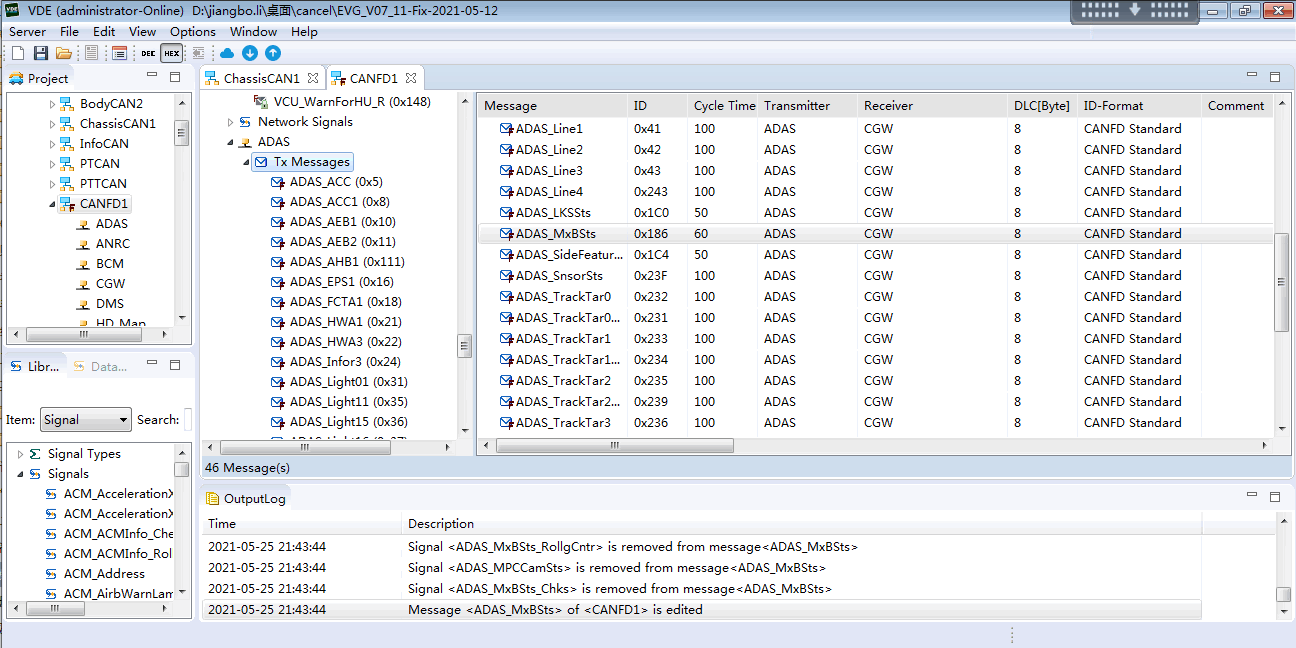Screen dimensions: 1296x648
Task: Select ADAS_Light01 (0x31) in the tree
Action: (x=348, y=382)
